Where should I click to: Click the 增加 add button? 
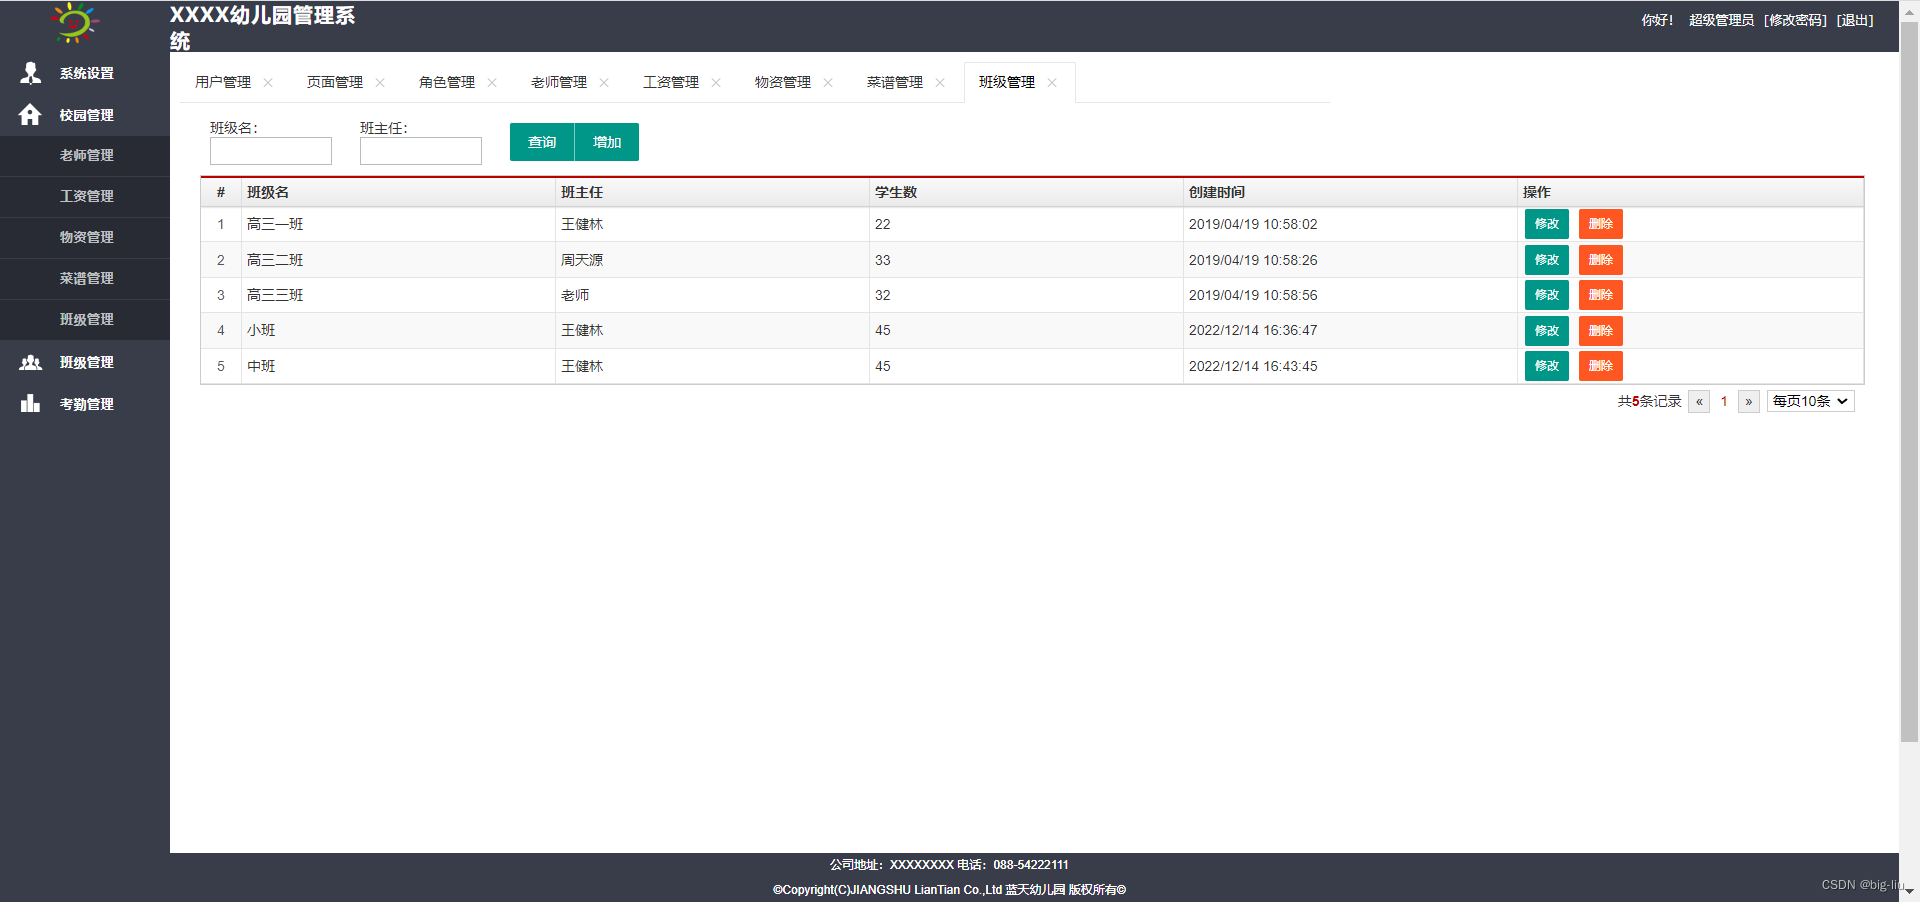point(607,142)
